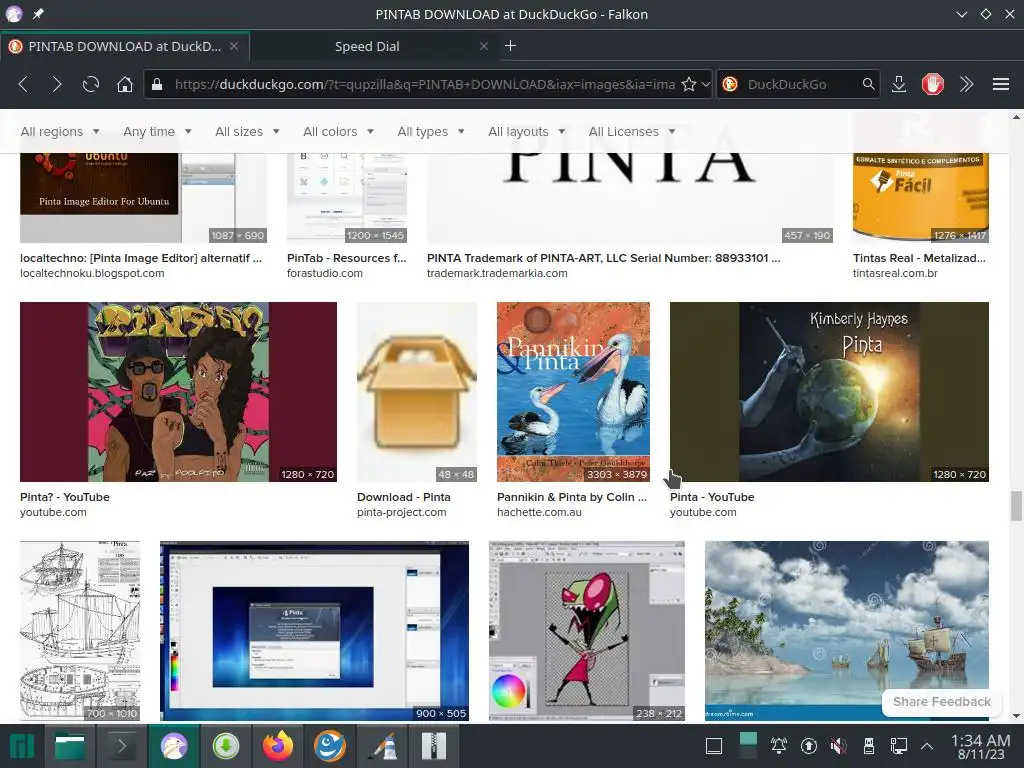Viewport: 1024px width, 768px height.
Task: Click the page vertical scrollbar handle
Action: 1016,506
